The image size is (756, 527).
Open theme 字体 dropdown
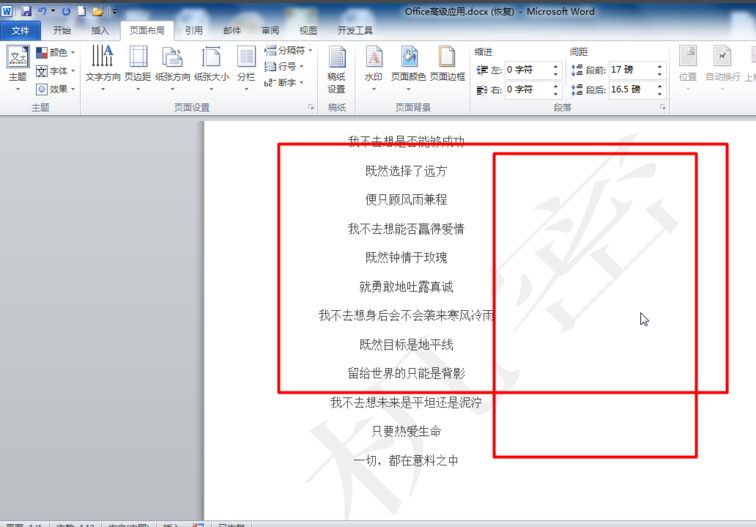(x=55, y=71)
